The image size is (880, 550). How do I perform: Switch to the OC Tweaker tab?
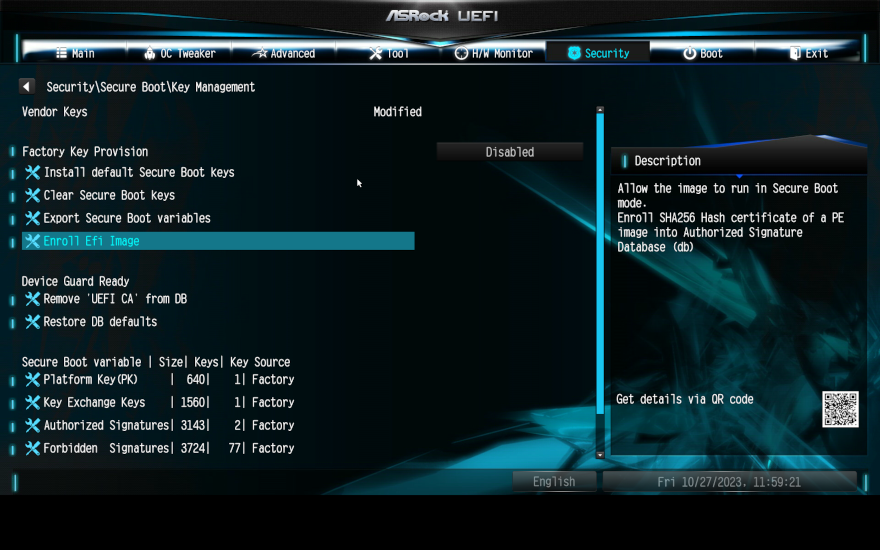pos(180,53)
